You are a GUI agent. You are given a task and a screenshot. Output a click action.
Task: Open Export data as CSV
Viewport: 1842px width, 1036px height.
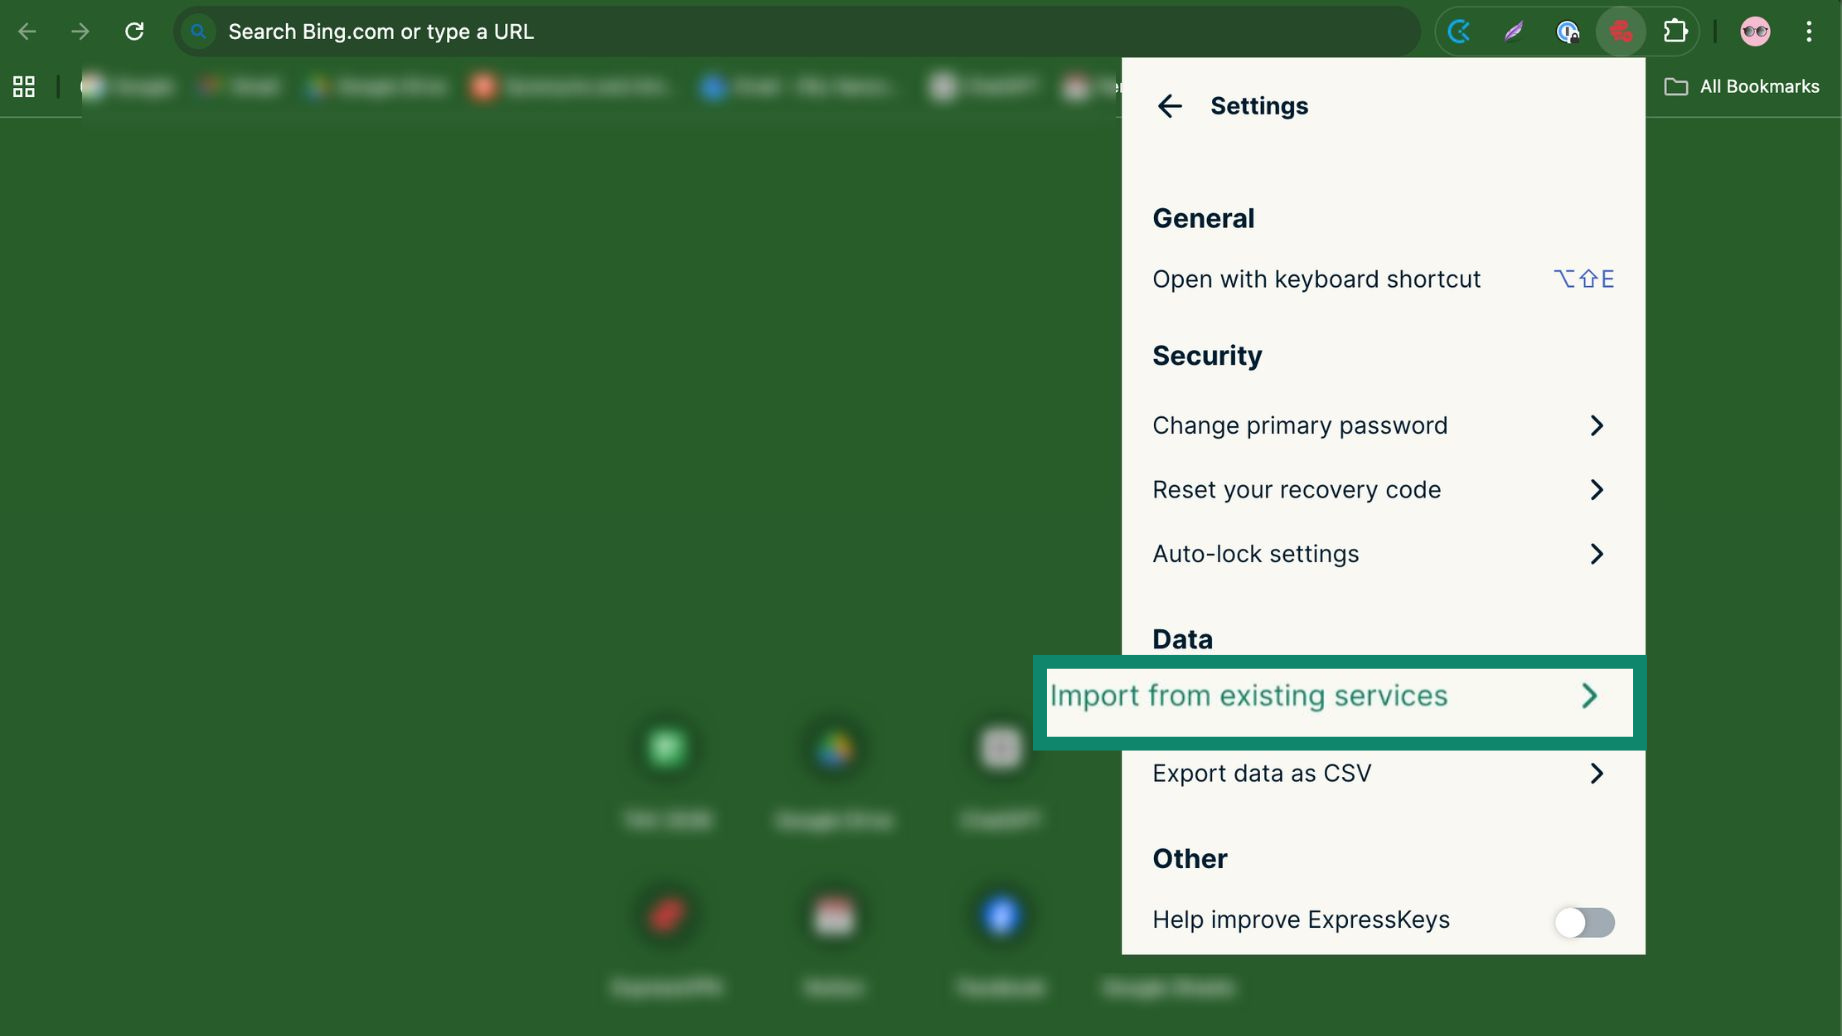(1382, 774)
